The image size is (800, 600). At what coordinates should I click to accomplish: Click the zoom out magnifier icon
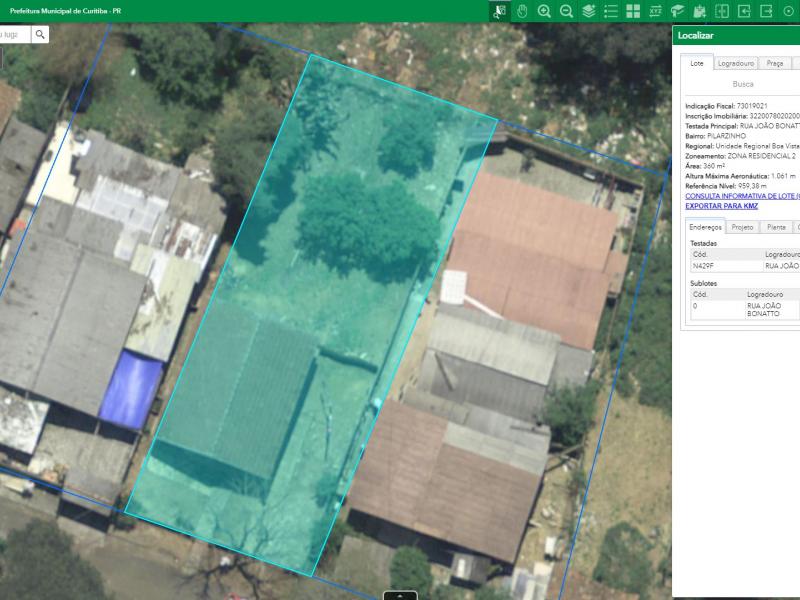pos(566,11)
